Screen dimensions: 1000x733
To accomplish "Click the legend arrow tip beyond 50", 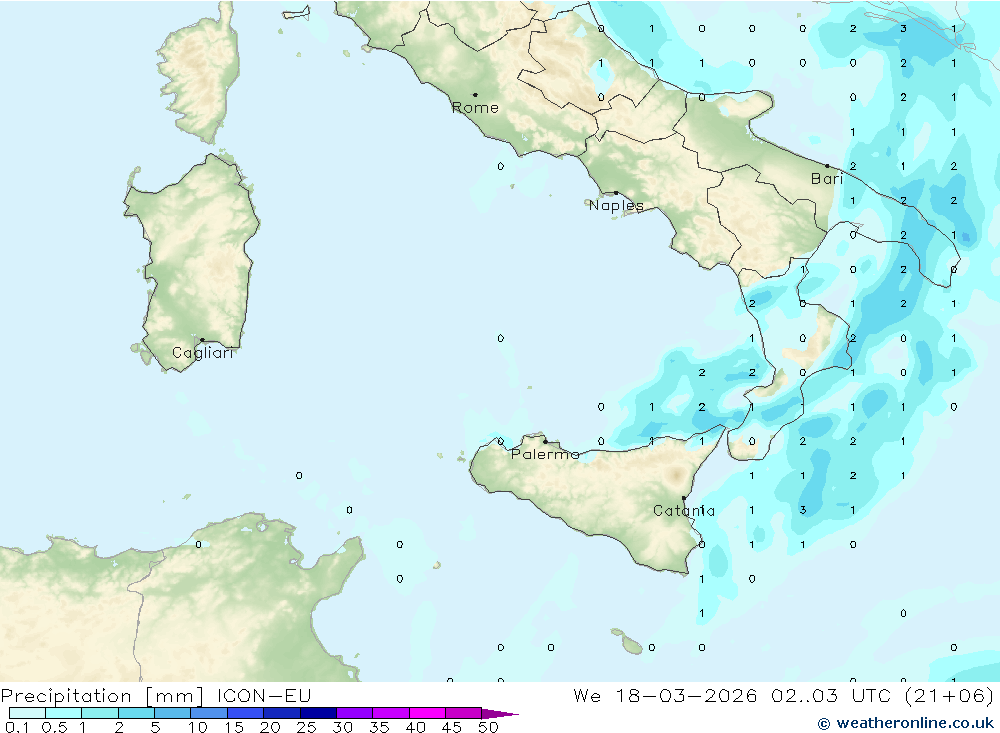I will point(501,714).
